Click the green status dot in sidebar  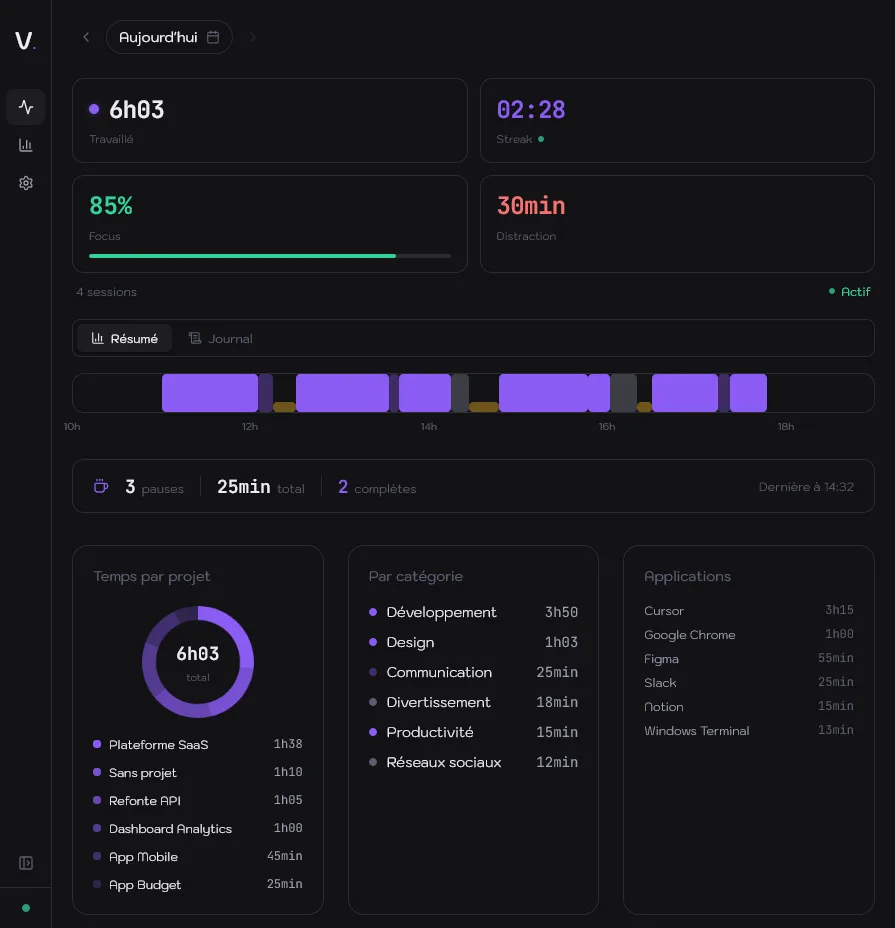pyautogui.click(x=25, y=908)
